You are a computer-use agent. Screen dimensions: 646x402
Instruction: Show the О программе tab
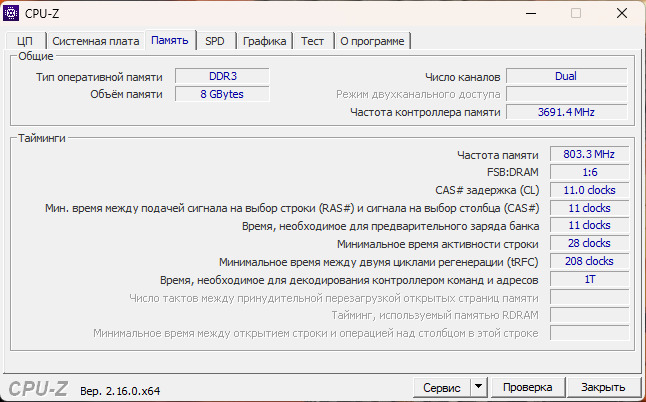(x=372, y=41)
